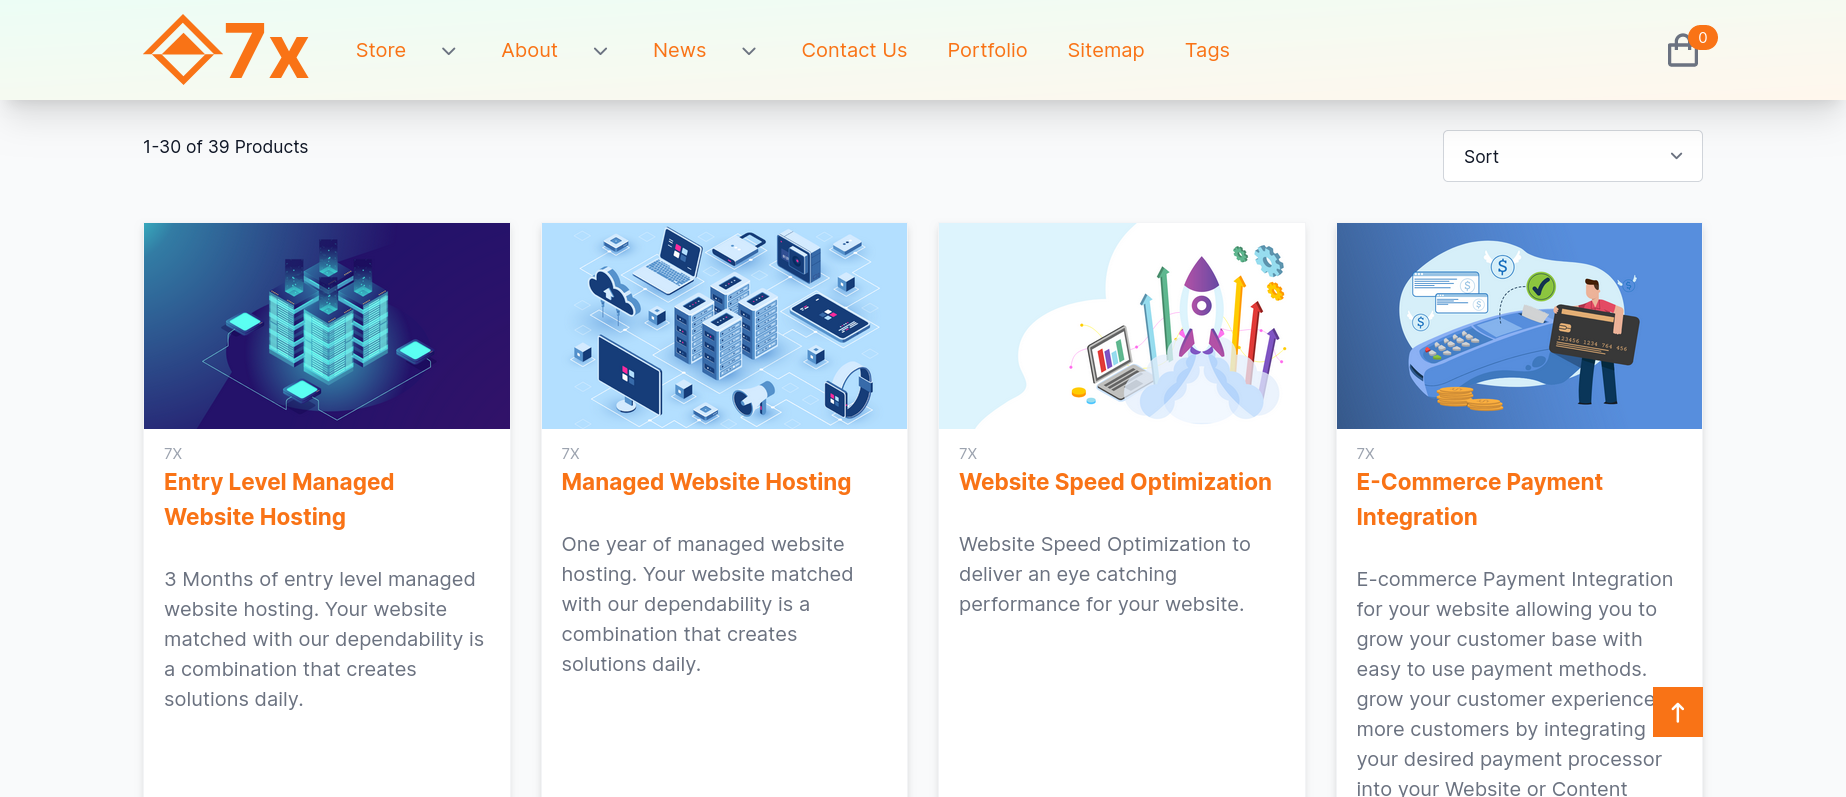Click the 7x diamond logo
This screenshot has height=797, width=1846.
(226, 50)
